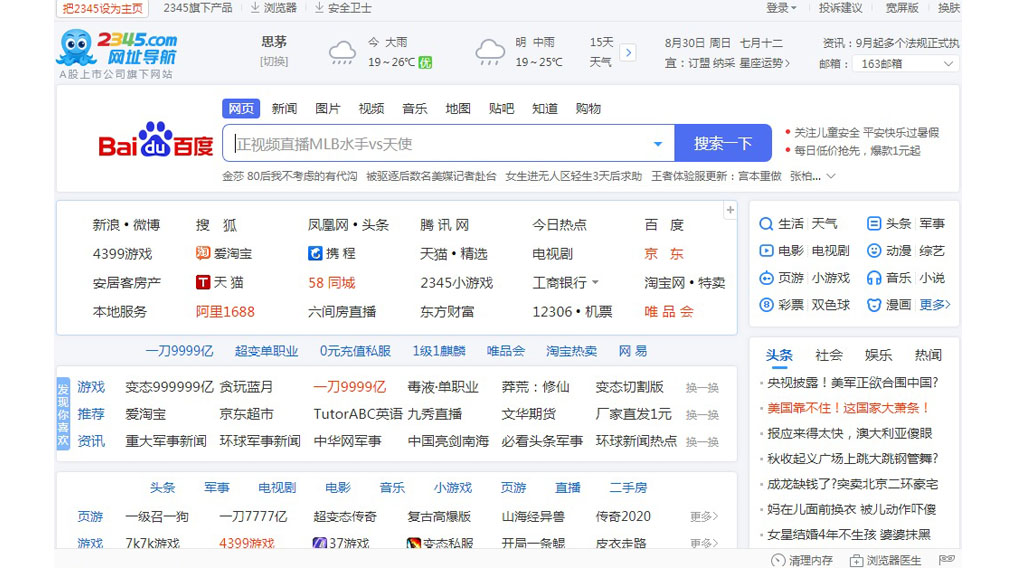Click the 清理内存 gauge icon

point(778,560)
